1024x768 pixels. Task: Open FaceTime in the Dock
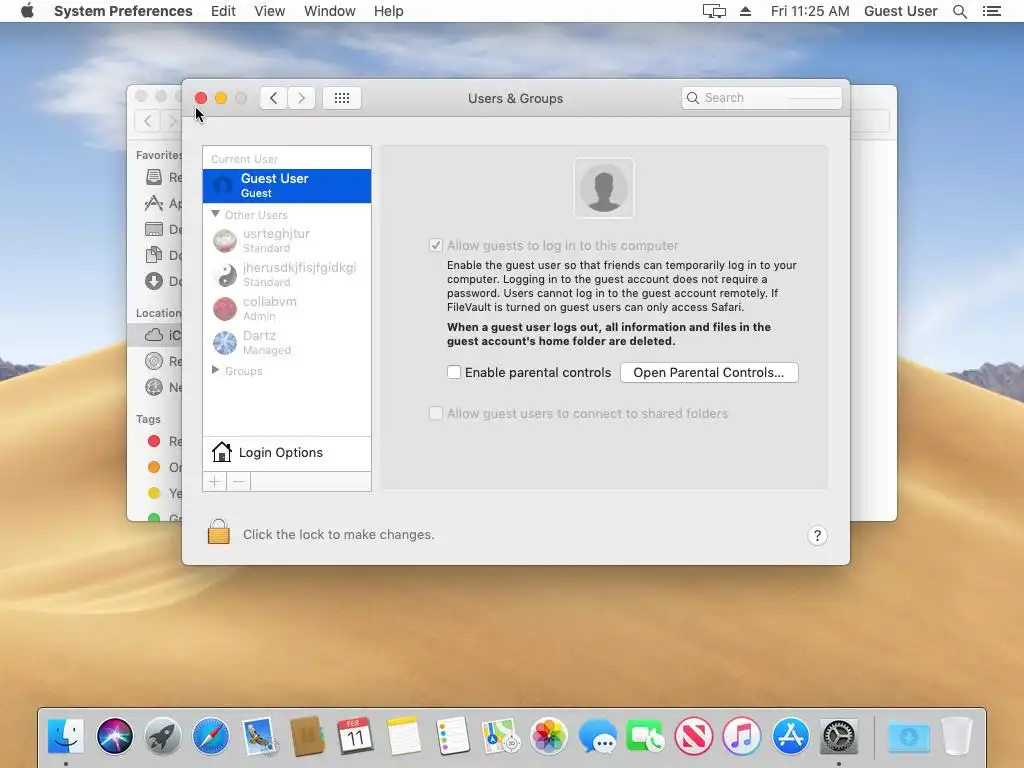tap(645, 736)
